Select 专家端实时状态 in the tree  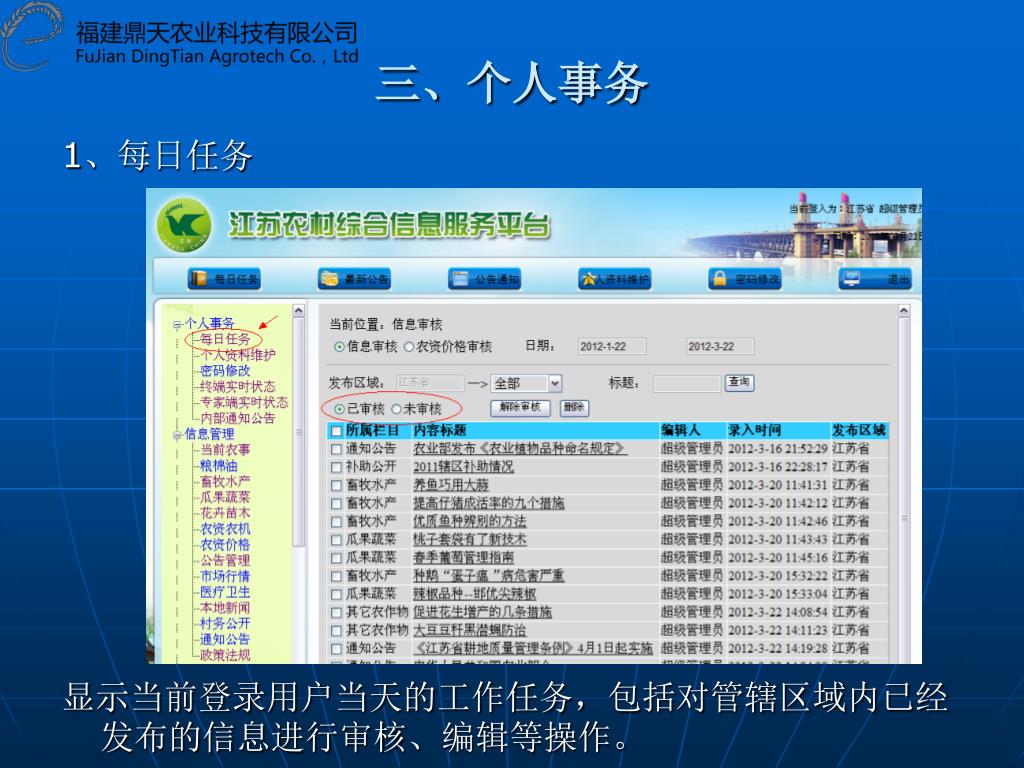click(x=244, y=402)
